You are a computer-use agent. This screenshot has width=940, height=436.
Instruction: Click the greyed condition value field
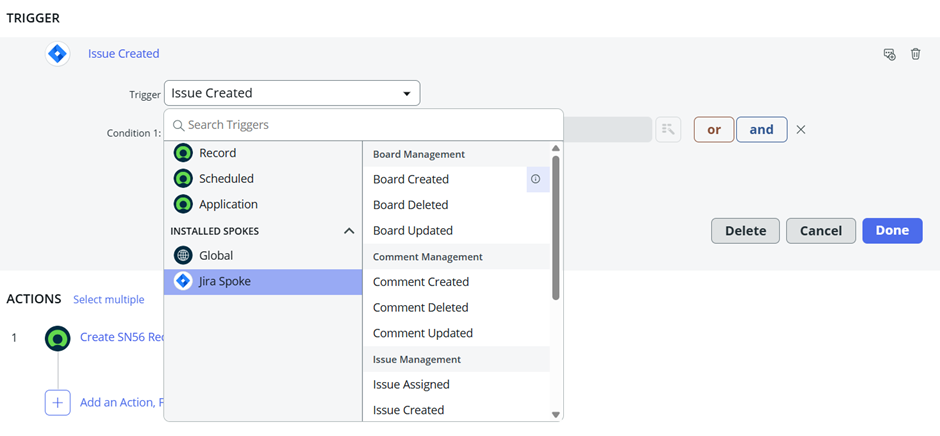coord(607,130)
